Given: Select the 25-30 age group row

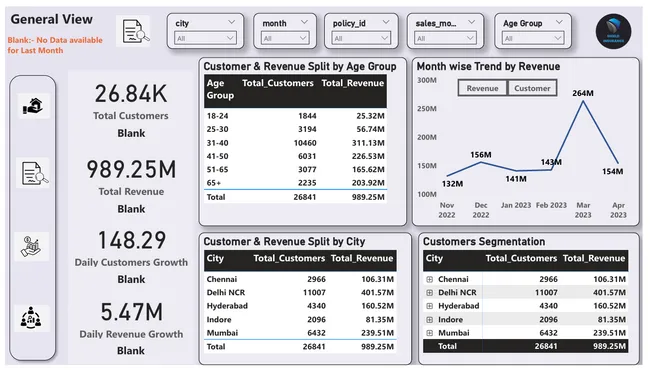Looking at the screenshot, I should [x=295, y=129].
